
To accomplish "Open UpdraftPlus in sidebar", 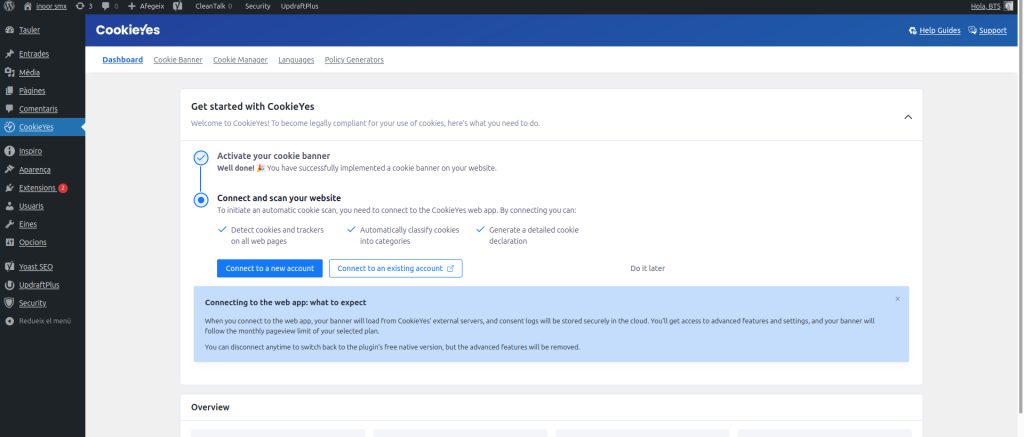I will coord(39,285).
